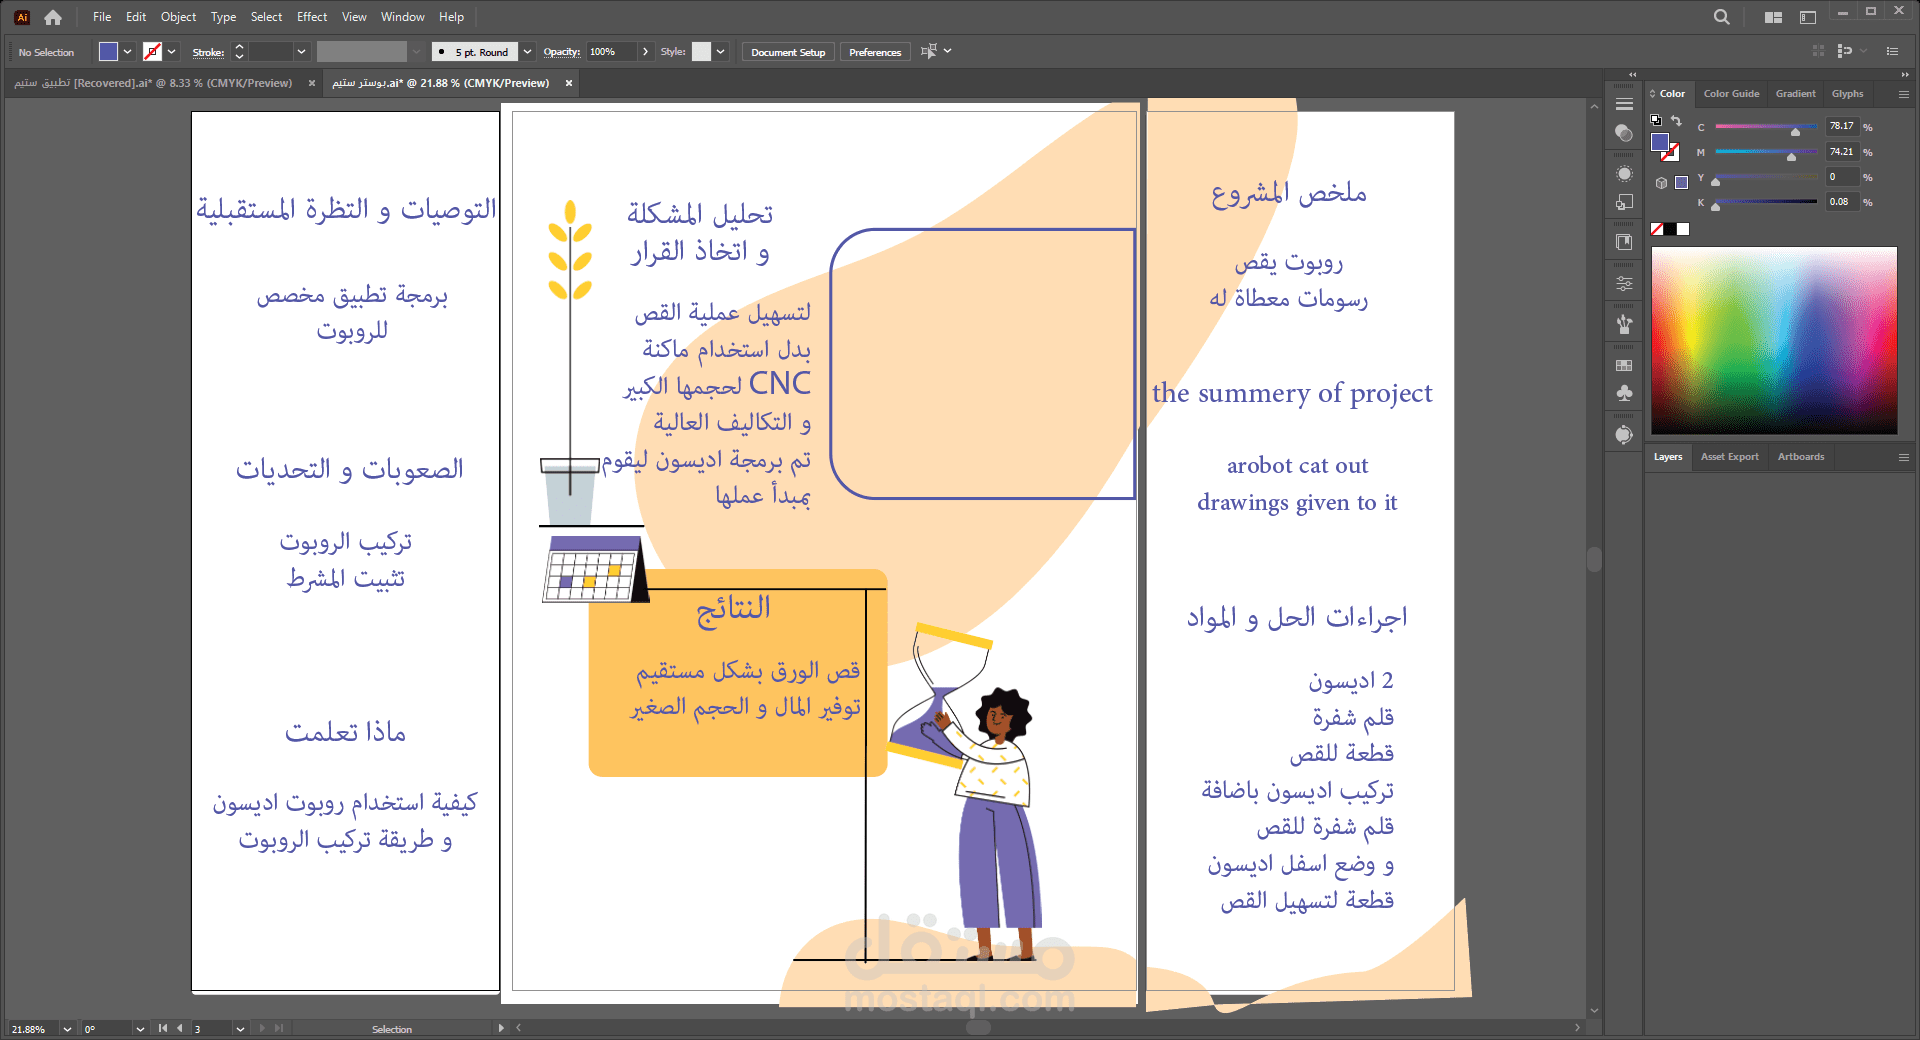The width and height of the screenshot is (1920, 1040).
Task: Open the Transparency panel icon in dock
Action: 1624,133
